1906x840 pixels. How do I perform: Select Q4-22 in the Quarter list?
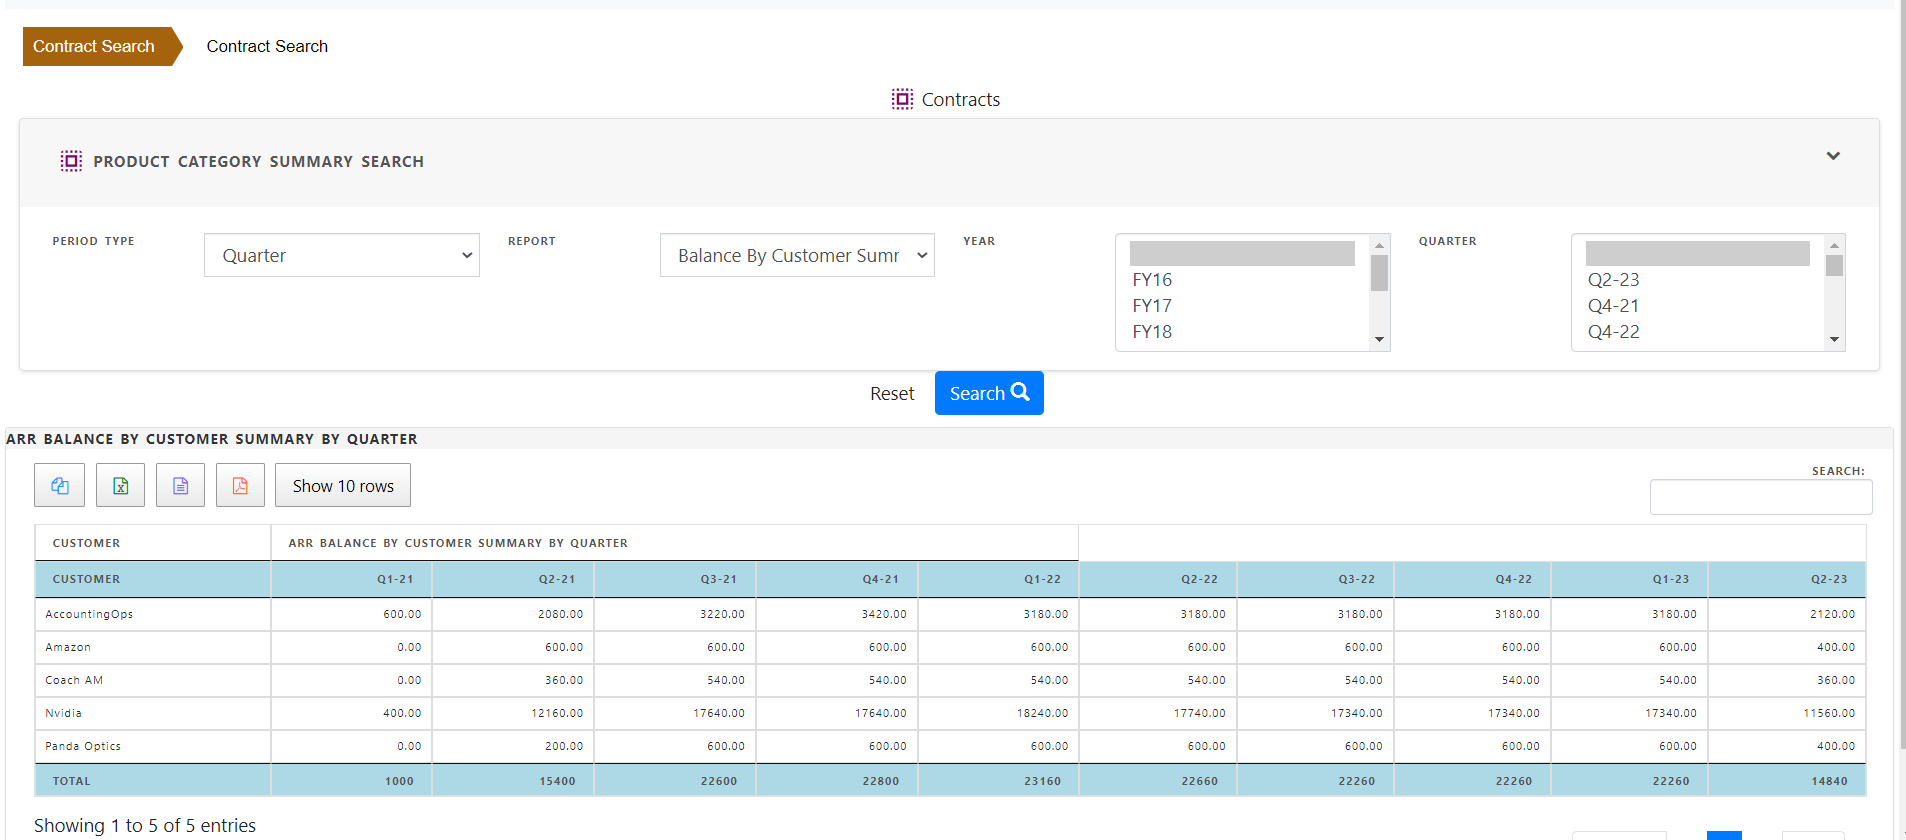click(1697, 332)
